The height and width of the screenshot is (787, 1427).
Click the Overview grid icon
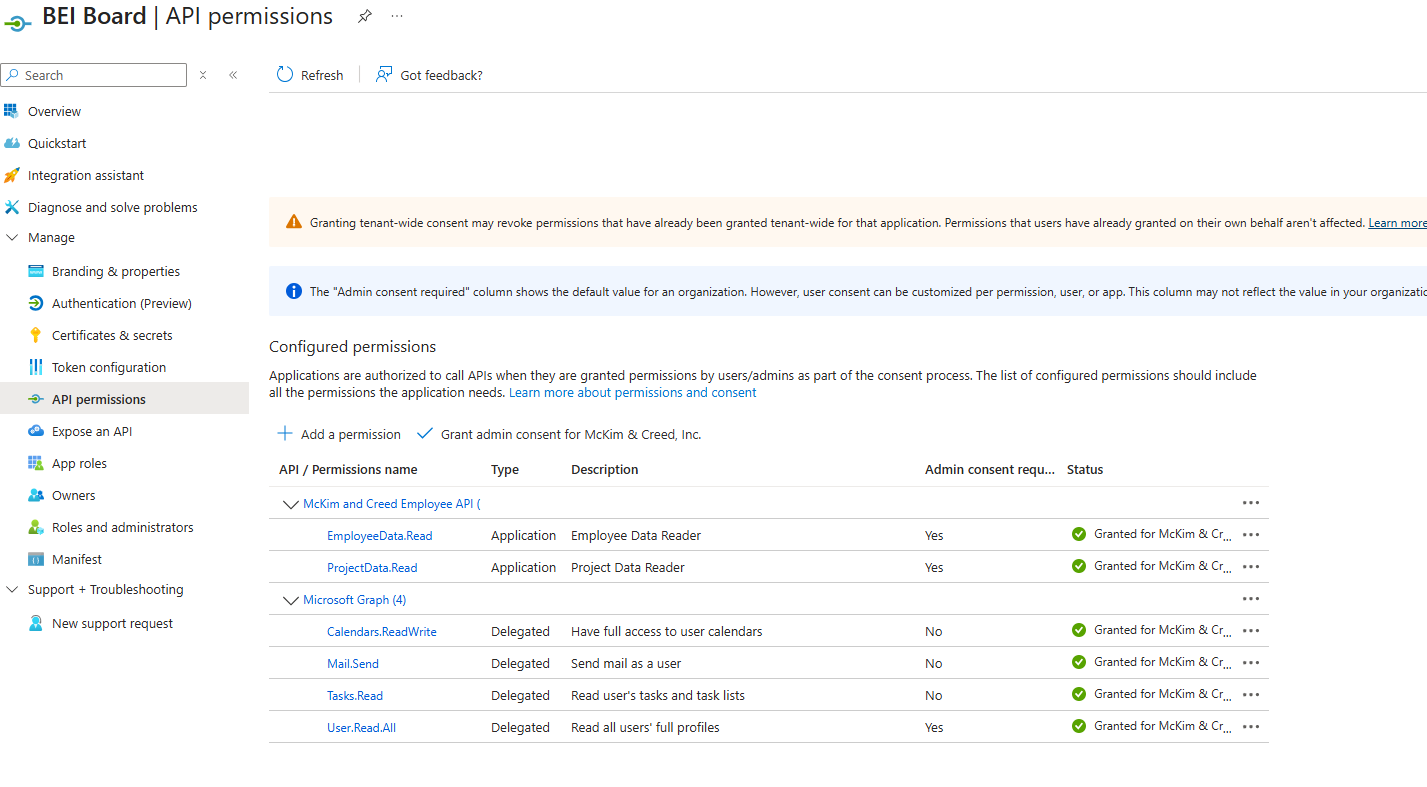[11, 111]
